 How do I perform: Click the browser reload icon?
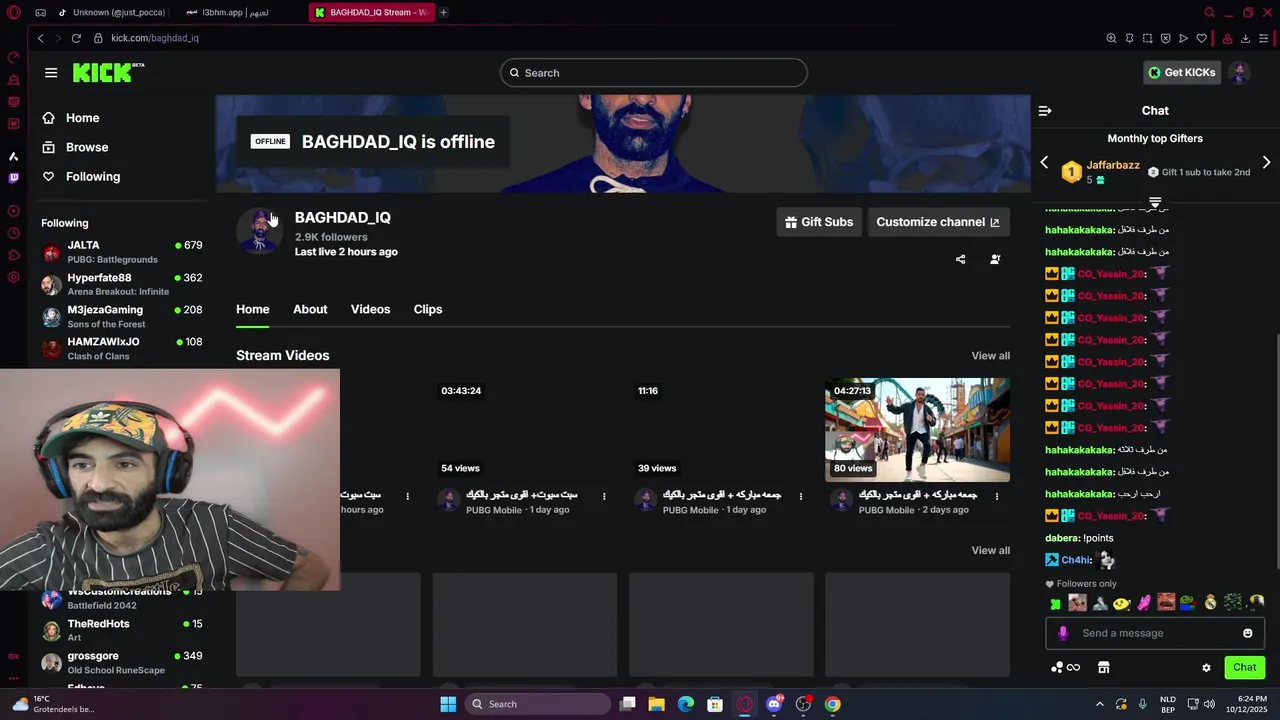[x=76, y=38]
